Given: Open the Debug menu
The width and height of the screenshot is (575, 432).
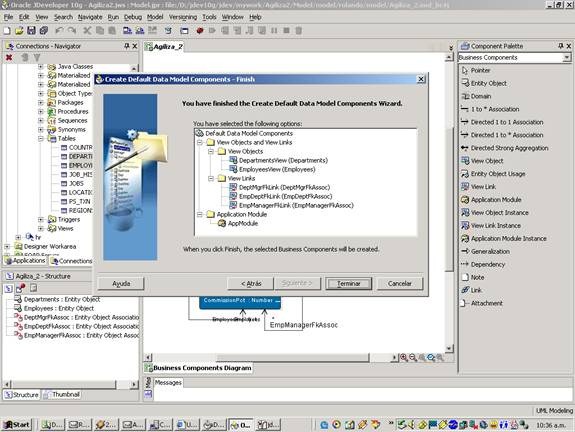Looking at the screenshot, I should click(x=133, y=17).
